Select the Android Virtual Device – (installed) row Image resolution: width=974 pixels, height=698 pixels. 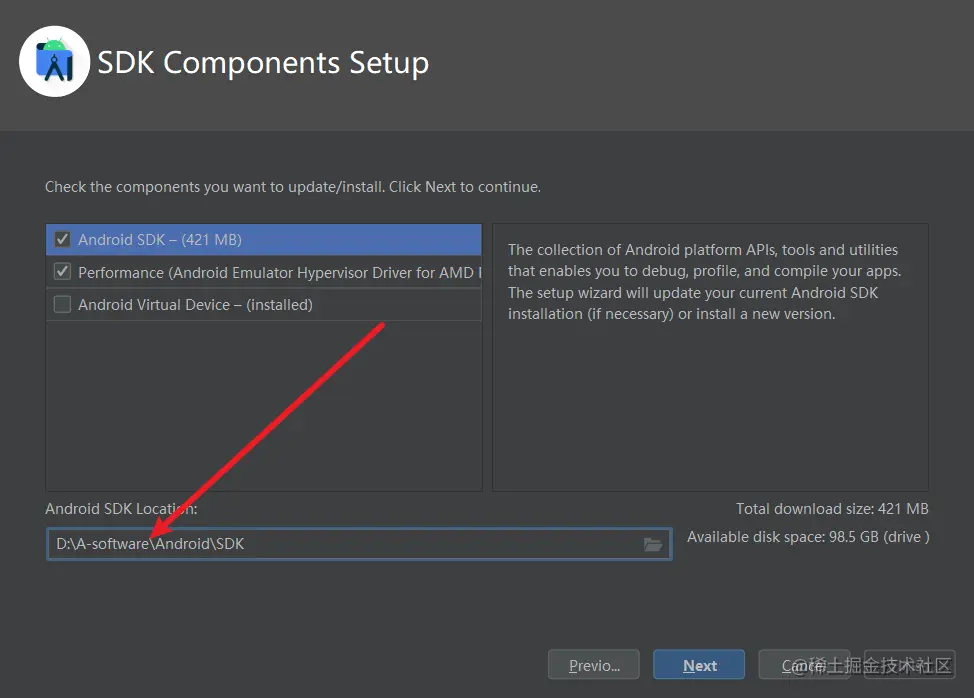point(264,304)
